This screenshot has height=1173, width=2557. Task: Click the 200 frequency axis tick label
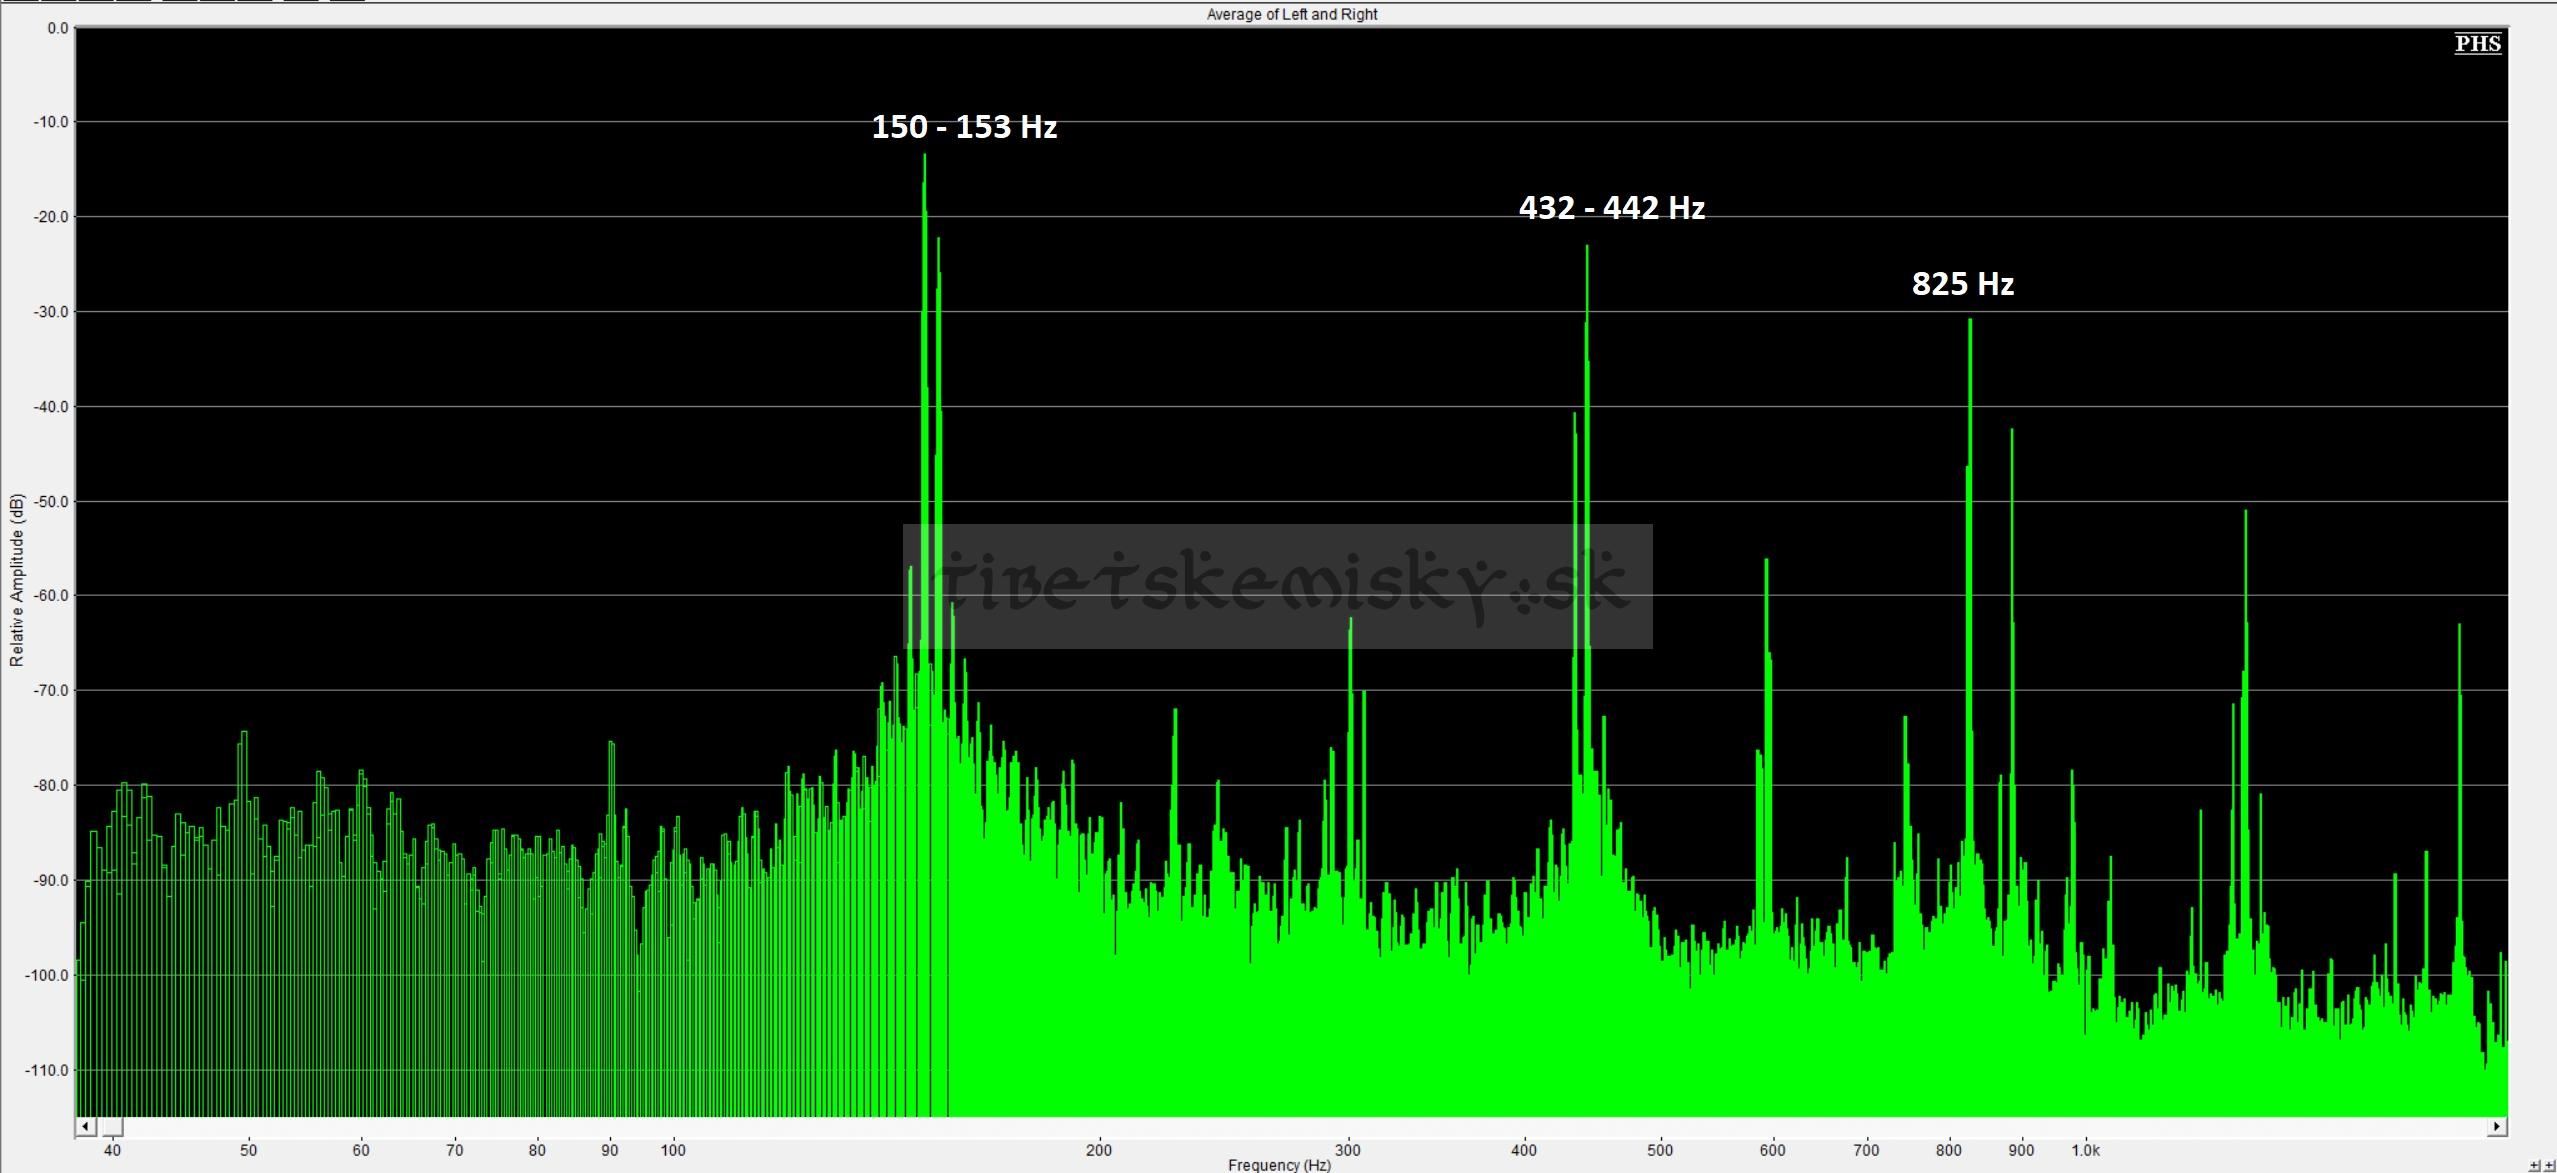coord(1099,1150)
